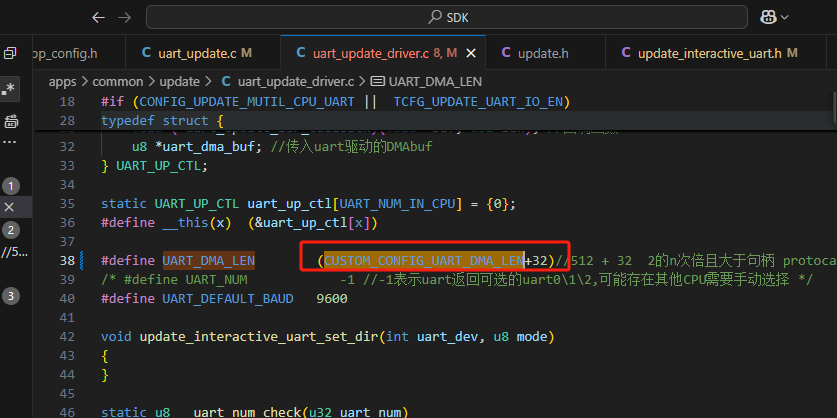The width and height of the screenshot is (837, 418).
Task: Open the regex search view icon
Action: (10, 89)
